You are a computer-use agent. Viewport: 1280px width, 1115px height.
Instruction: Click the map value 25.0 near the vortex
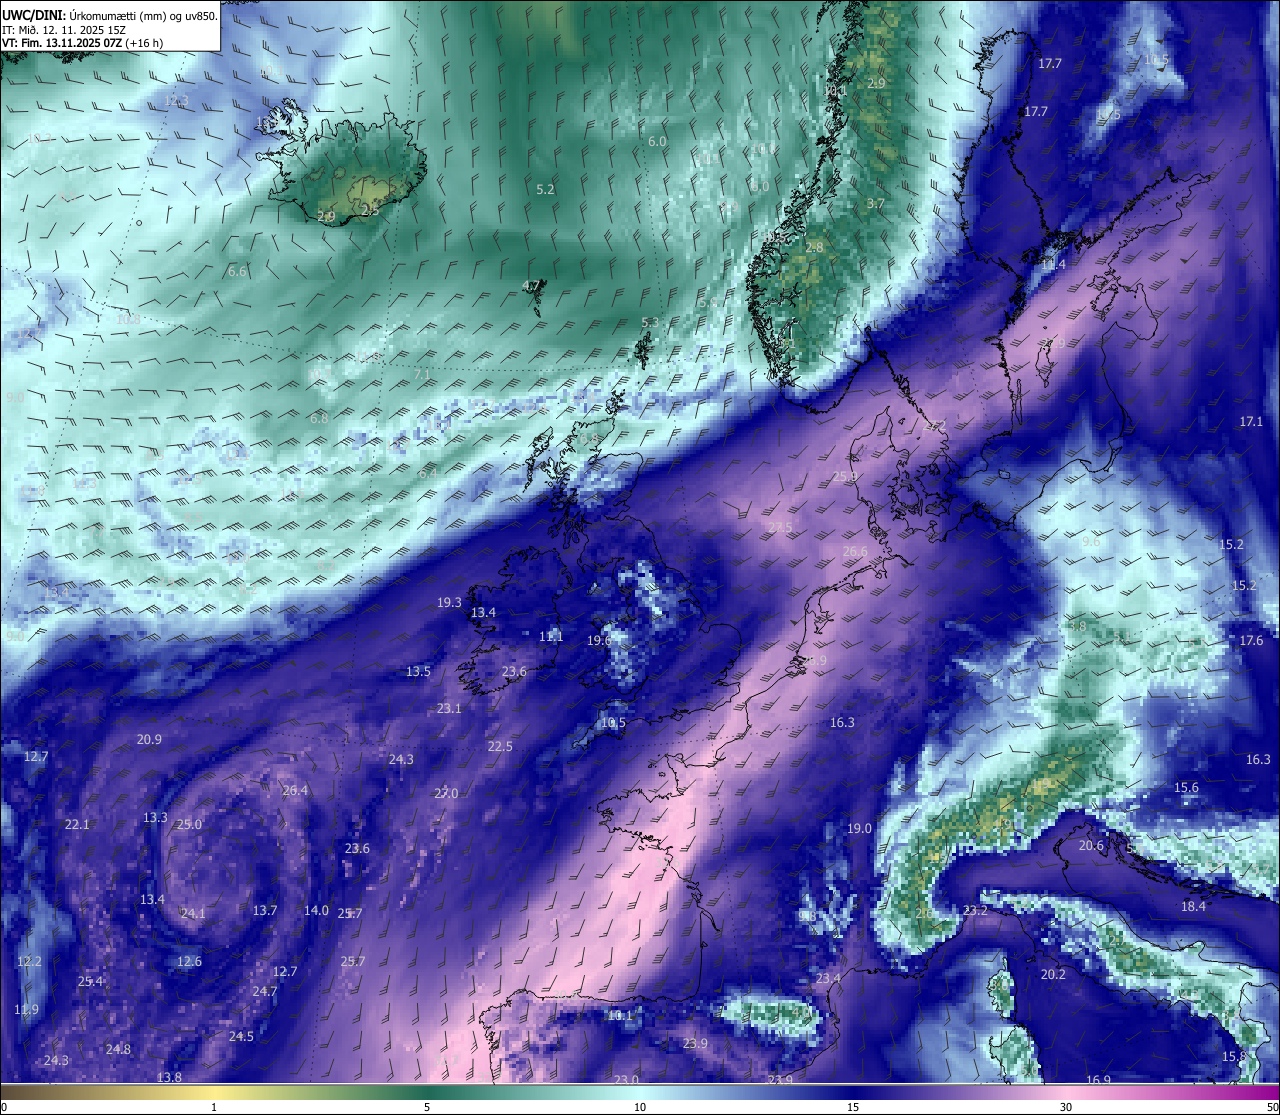[189, 825]
